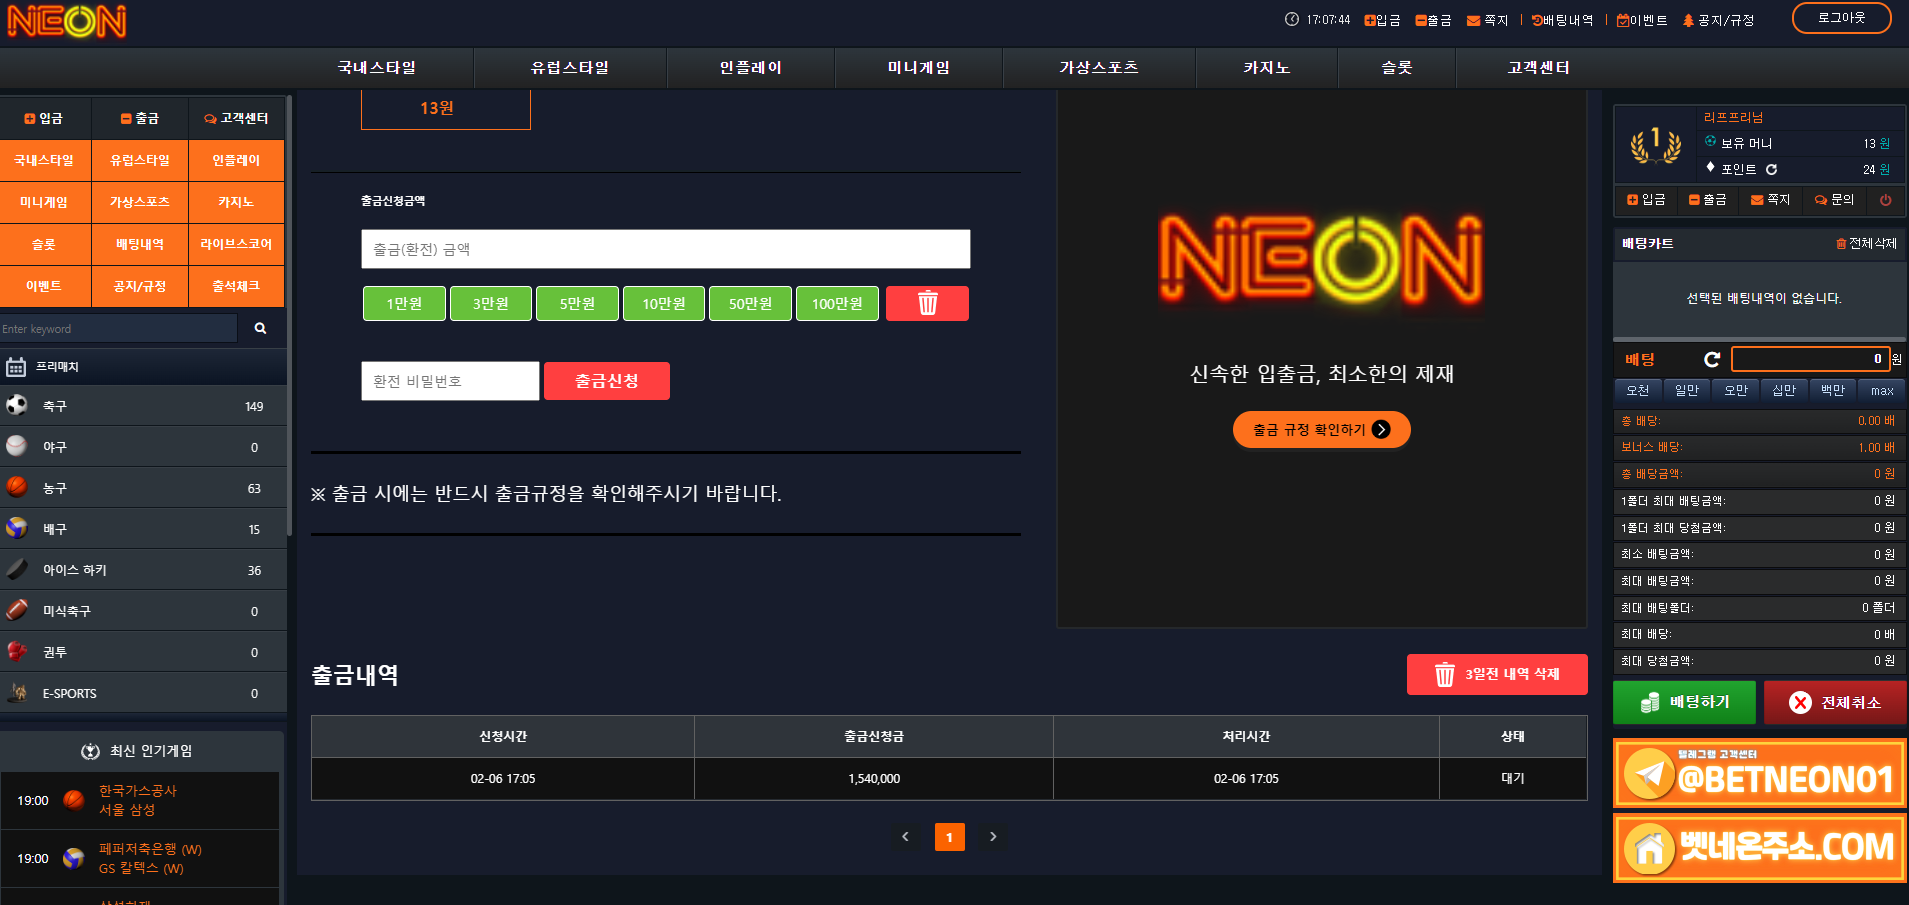Viewport: 1909px width, 905px height.
Task: Go to previous page of withdrawal history
Action: [x=905, y=837]
